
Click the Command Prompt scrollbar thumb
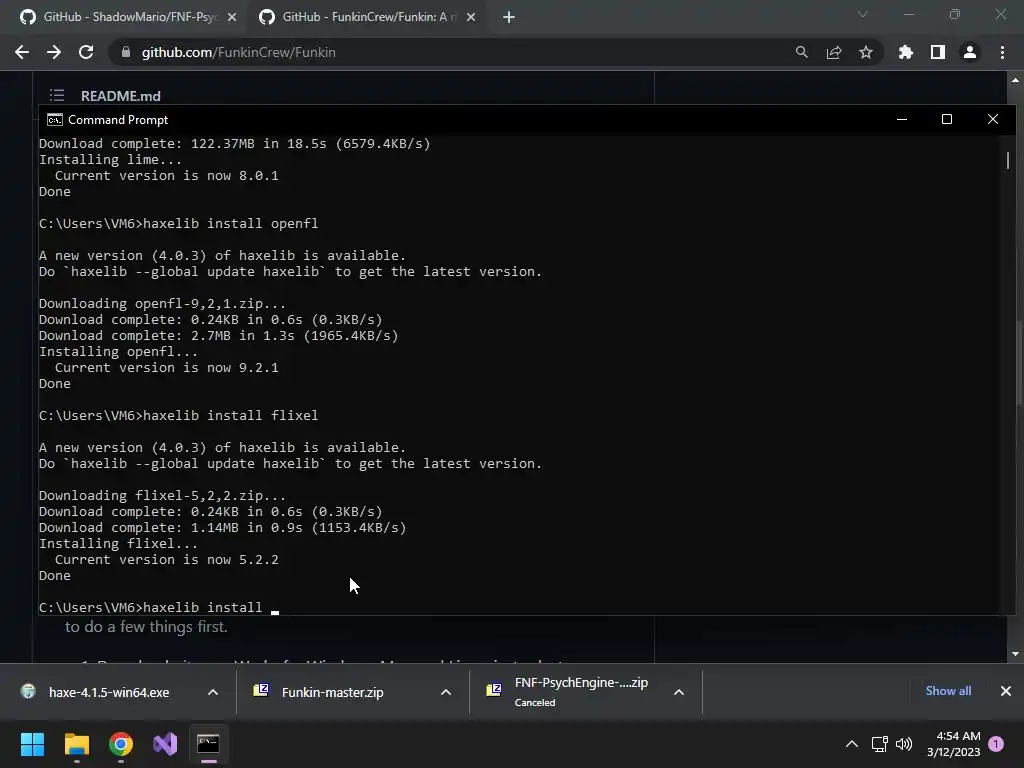click(1008, 160)
